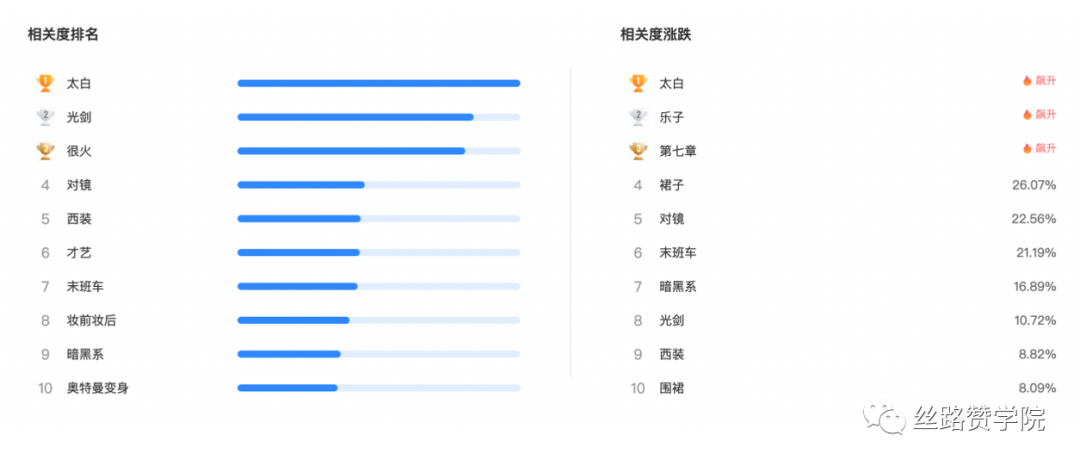Open keyword 奥特曼变身 in ranking list
The width and height of the screenshot is (1080, 466).
97,388
